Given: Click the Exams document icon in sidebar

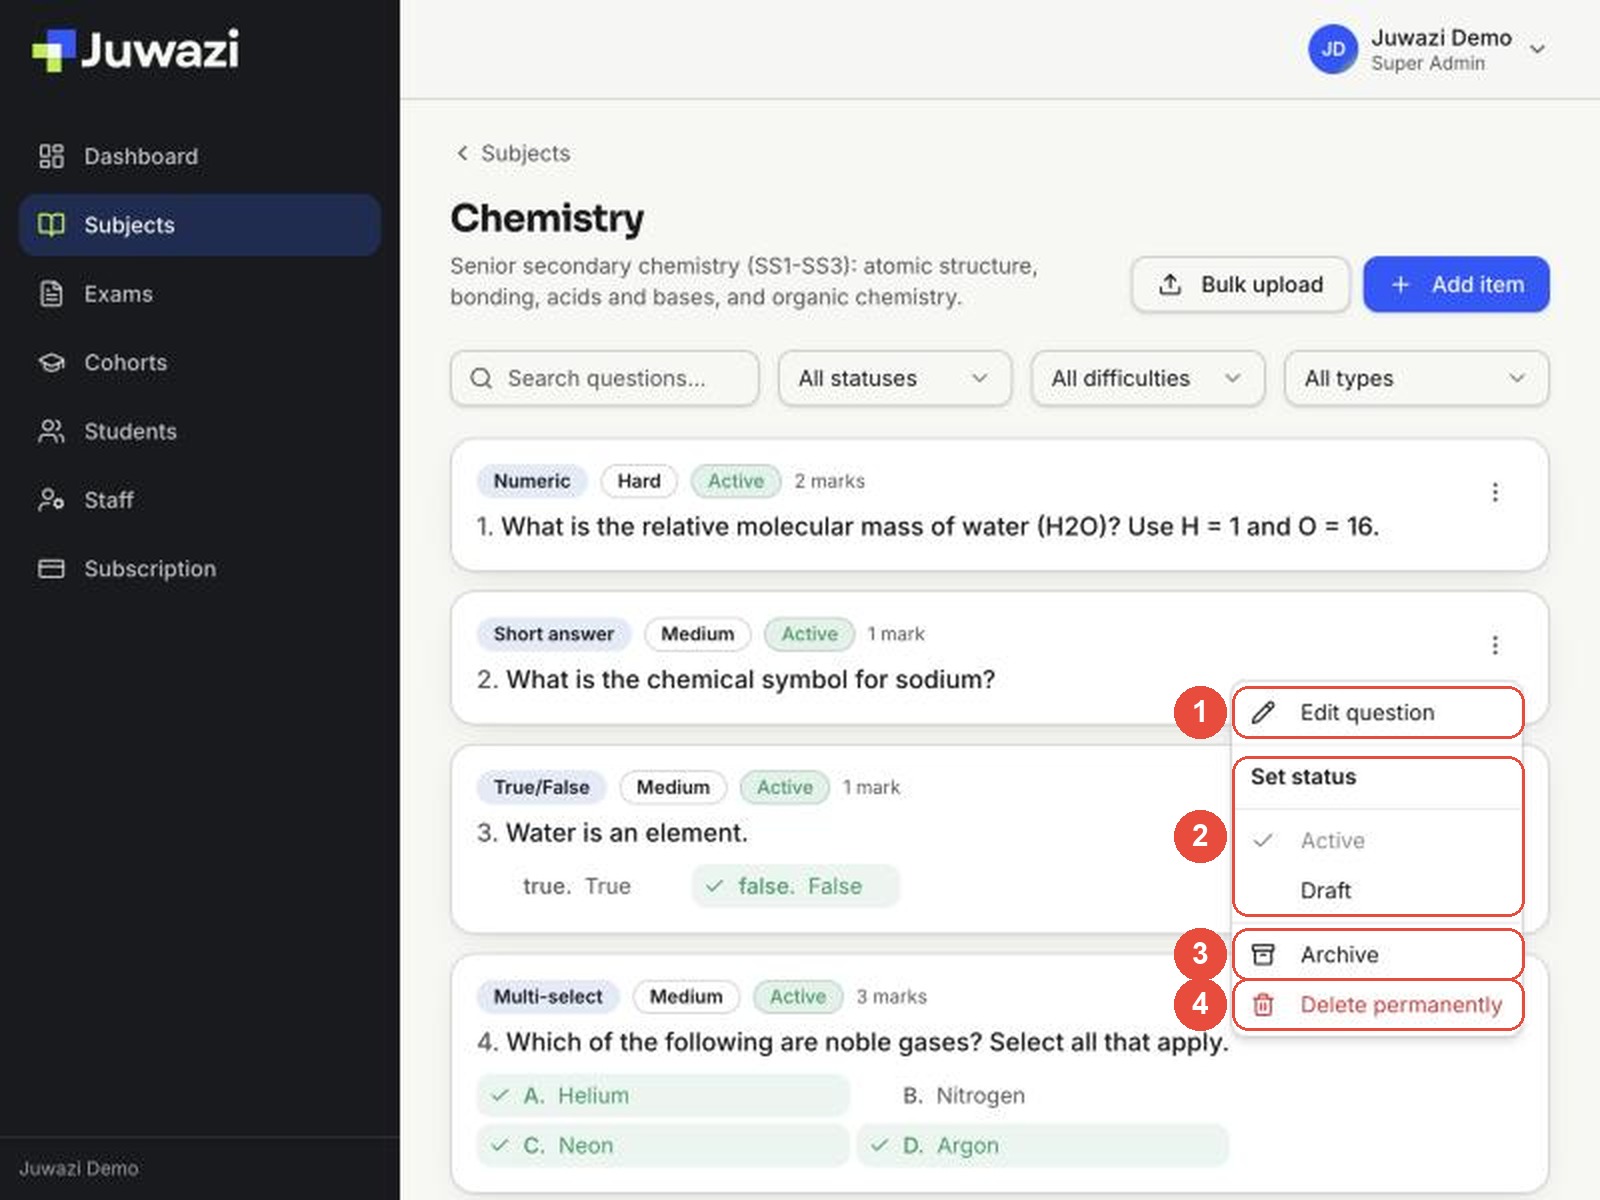Looking at the screenshot, I should click(x=51, y=294).
